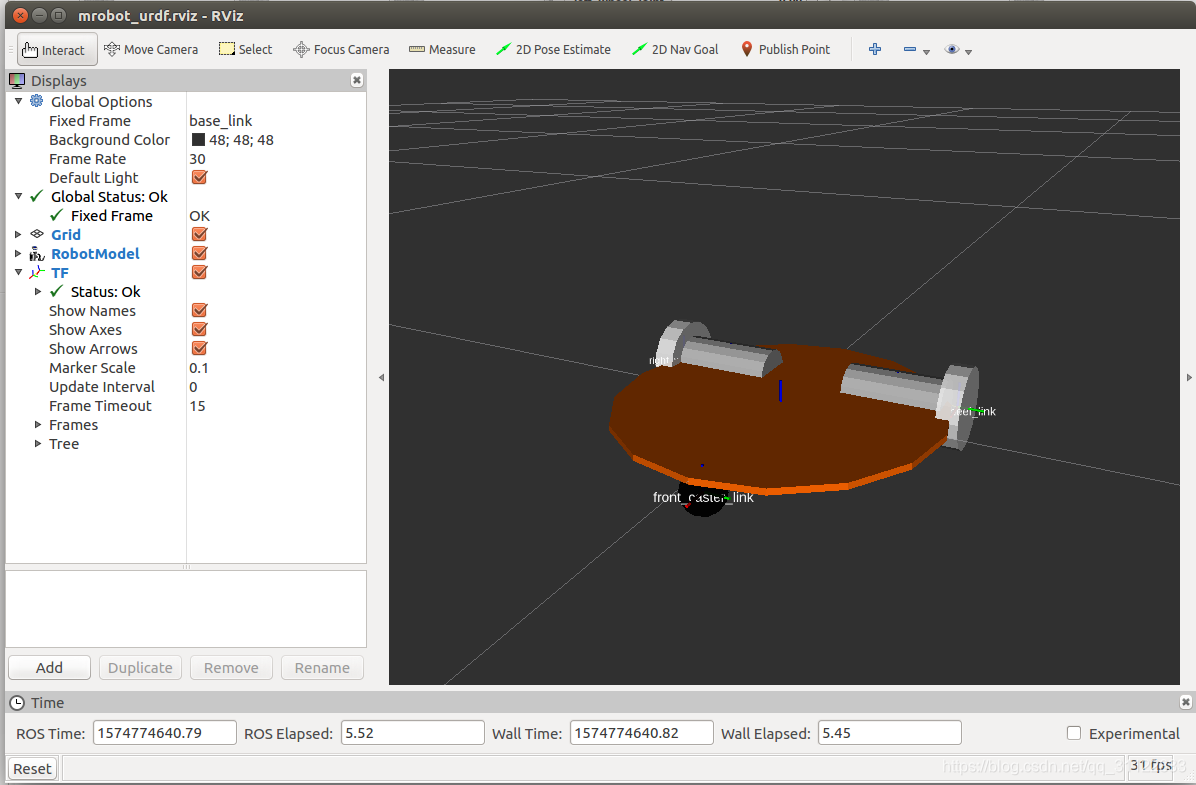Click the Add display button
The width and height of the screenshot is (1196, 785).
click(50, 668)
